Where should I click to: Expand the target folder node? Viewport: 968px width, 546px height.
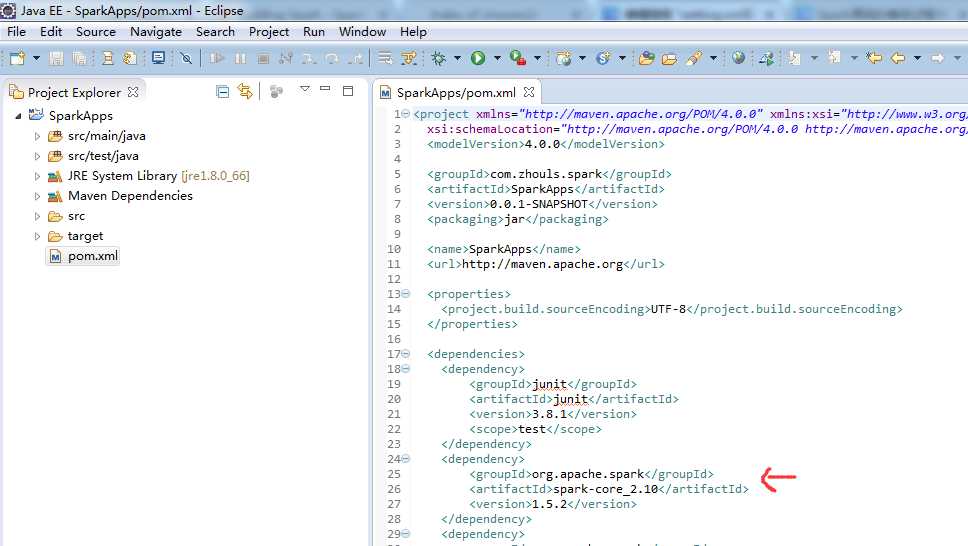click(37, 236)
